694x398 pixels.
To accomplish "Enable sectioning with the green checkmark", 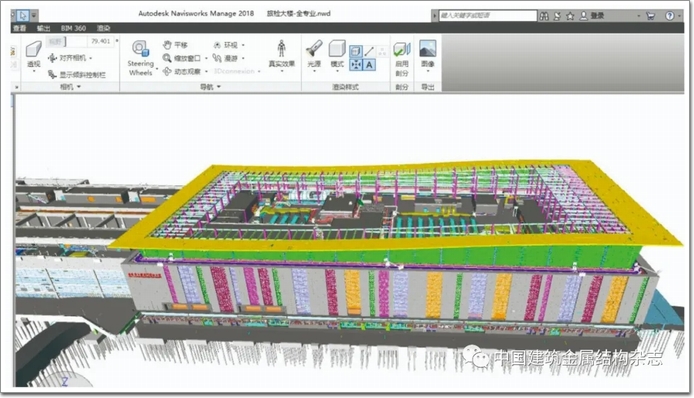I will [x=402, y=59].
